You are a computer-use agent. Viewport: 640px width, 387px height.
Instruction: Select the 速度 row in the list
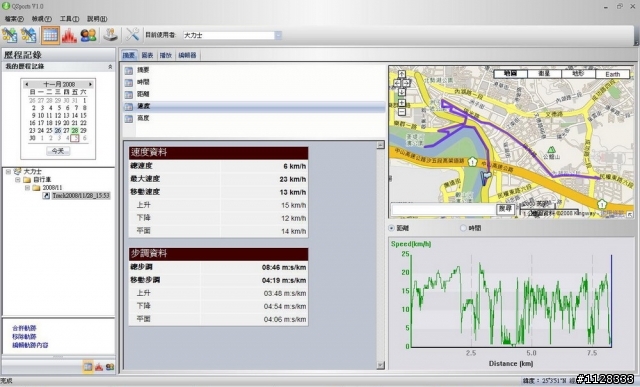254,107
